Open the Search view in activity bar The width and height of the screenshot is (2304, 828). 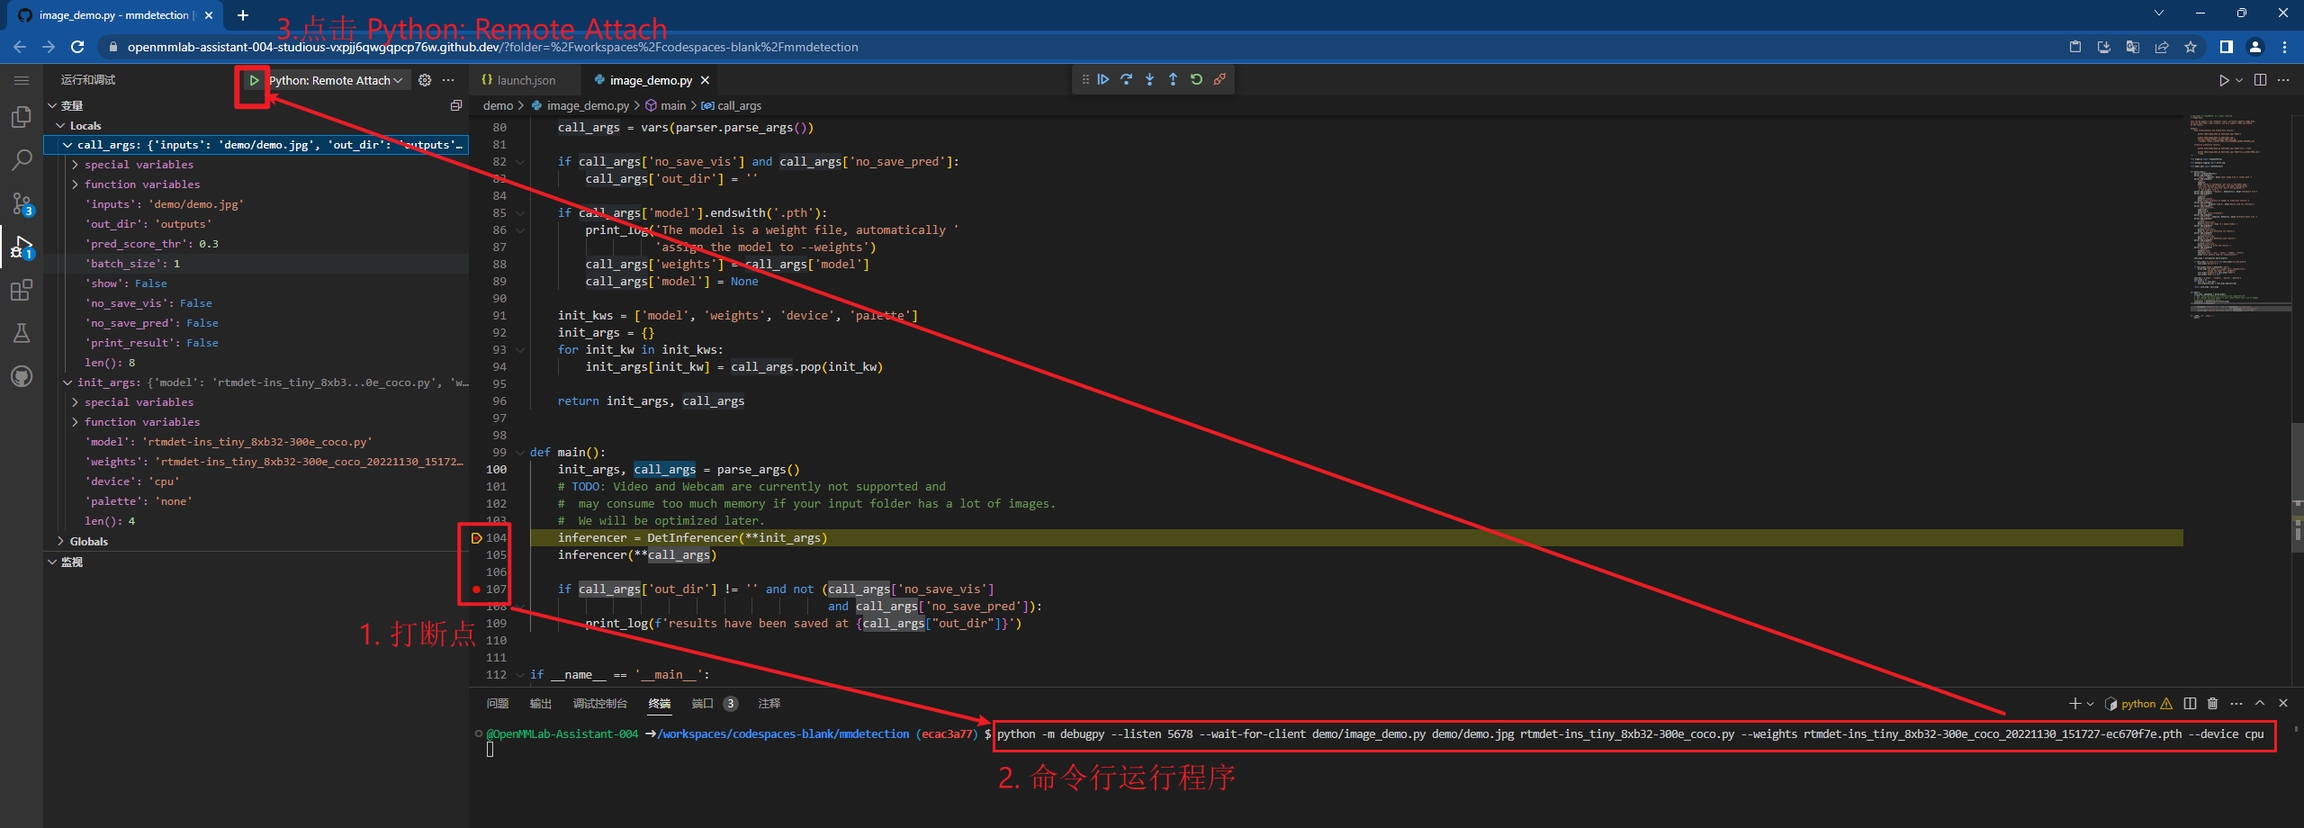(21, 160)
